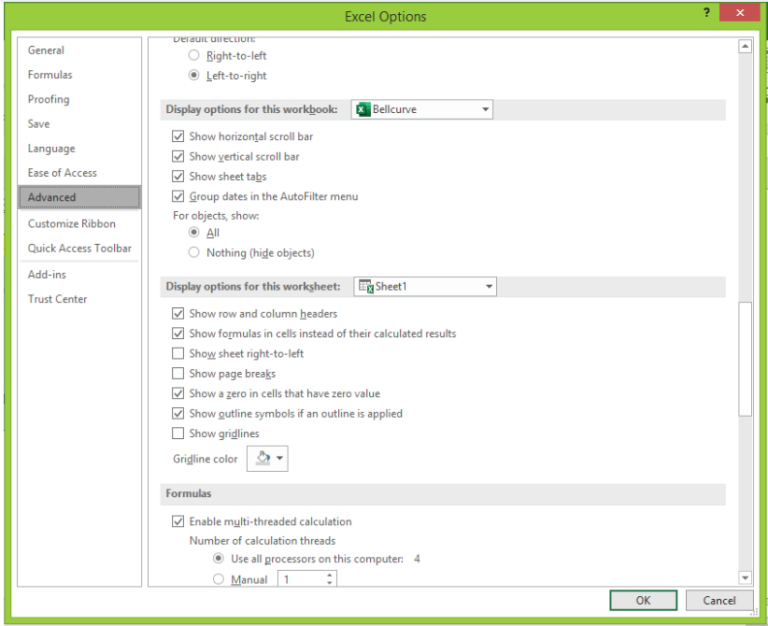Expand the Sheet1 worksheet dropdown
The width and height of the screenshot is (768, 626).
coord(488,287)
